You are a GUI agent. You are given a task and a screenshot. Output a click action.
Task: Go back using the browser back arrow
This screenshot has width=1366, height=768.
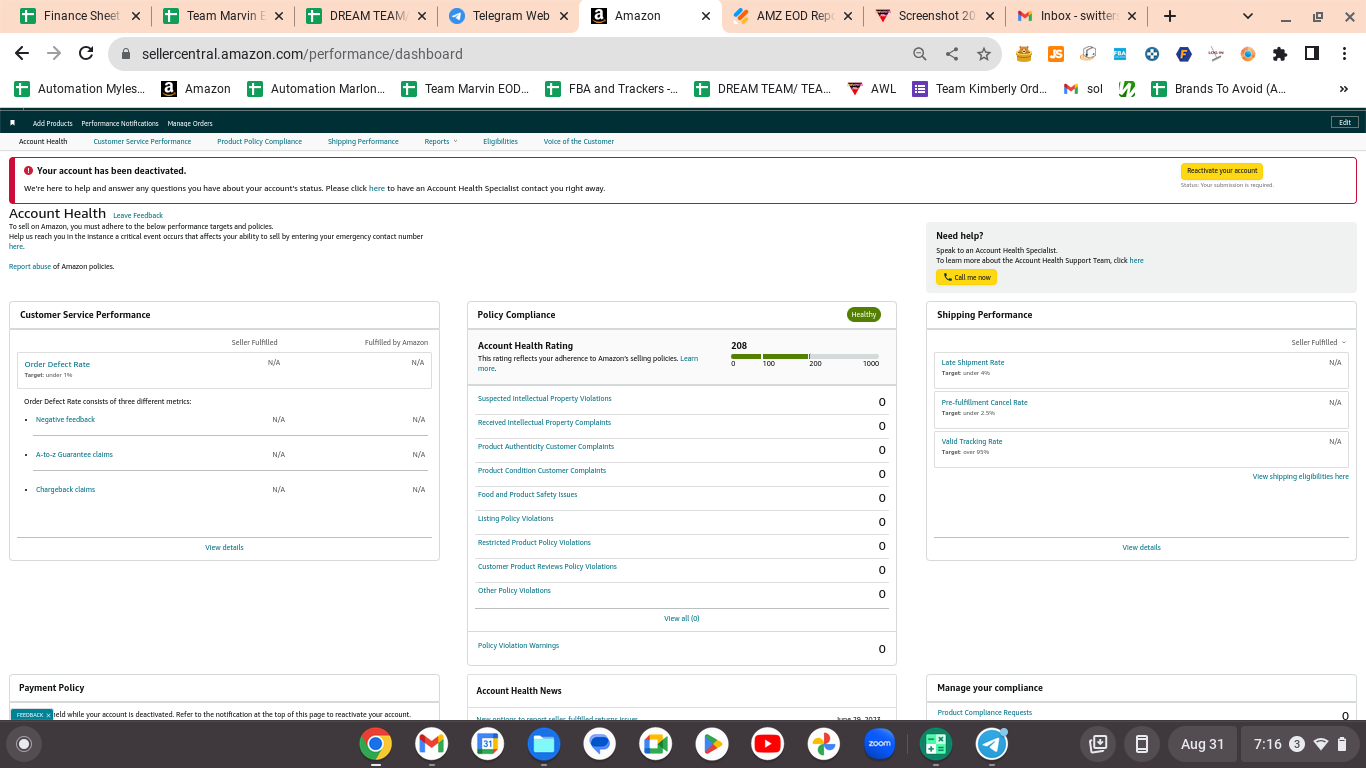[22, 54]
